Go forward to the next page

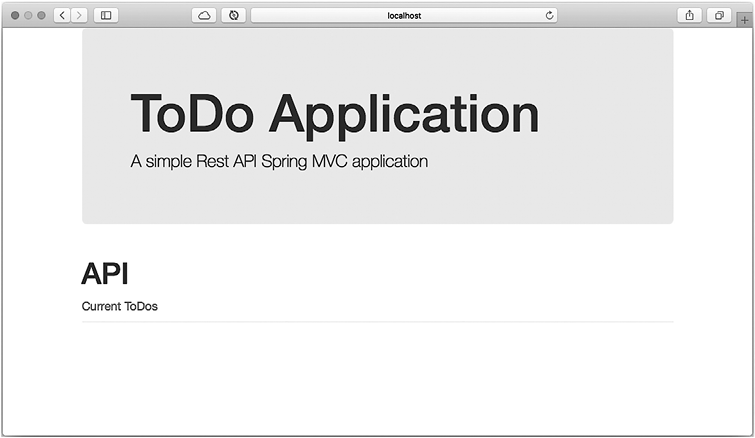click(78, 15)
